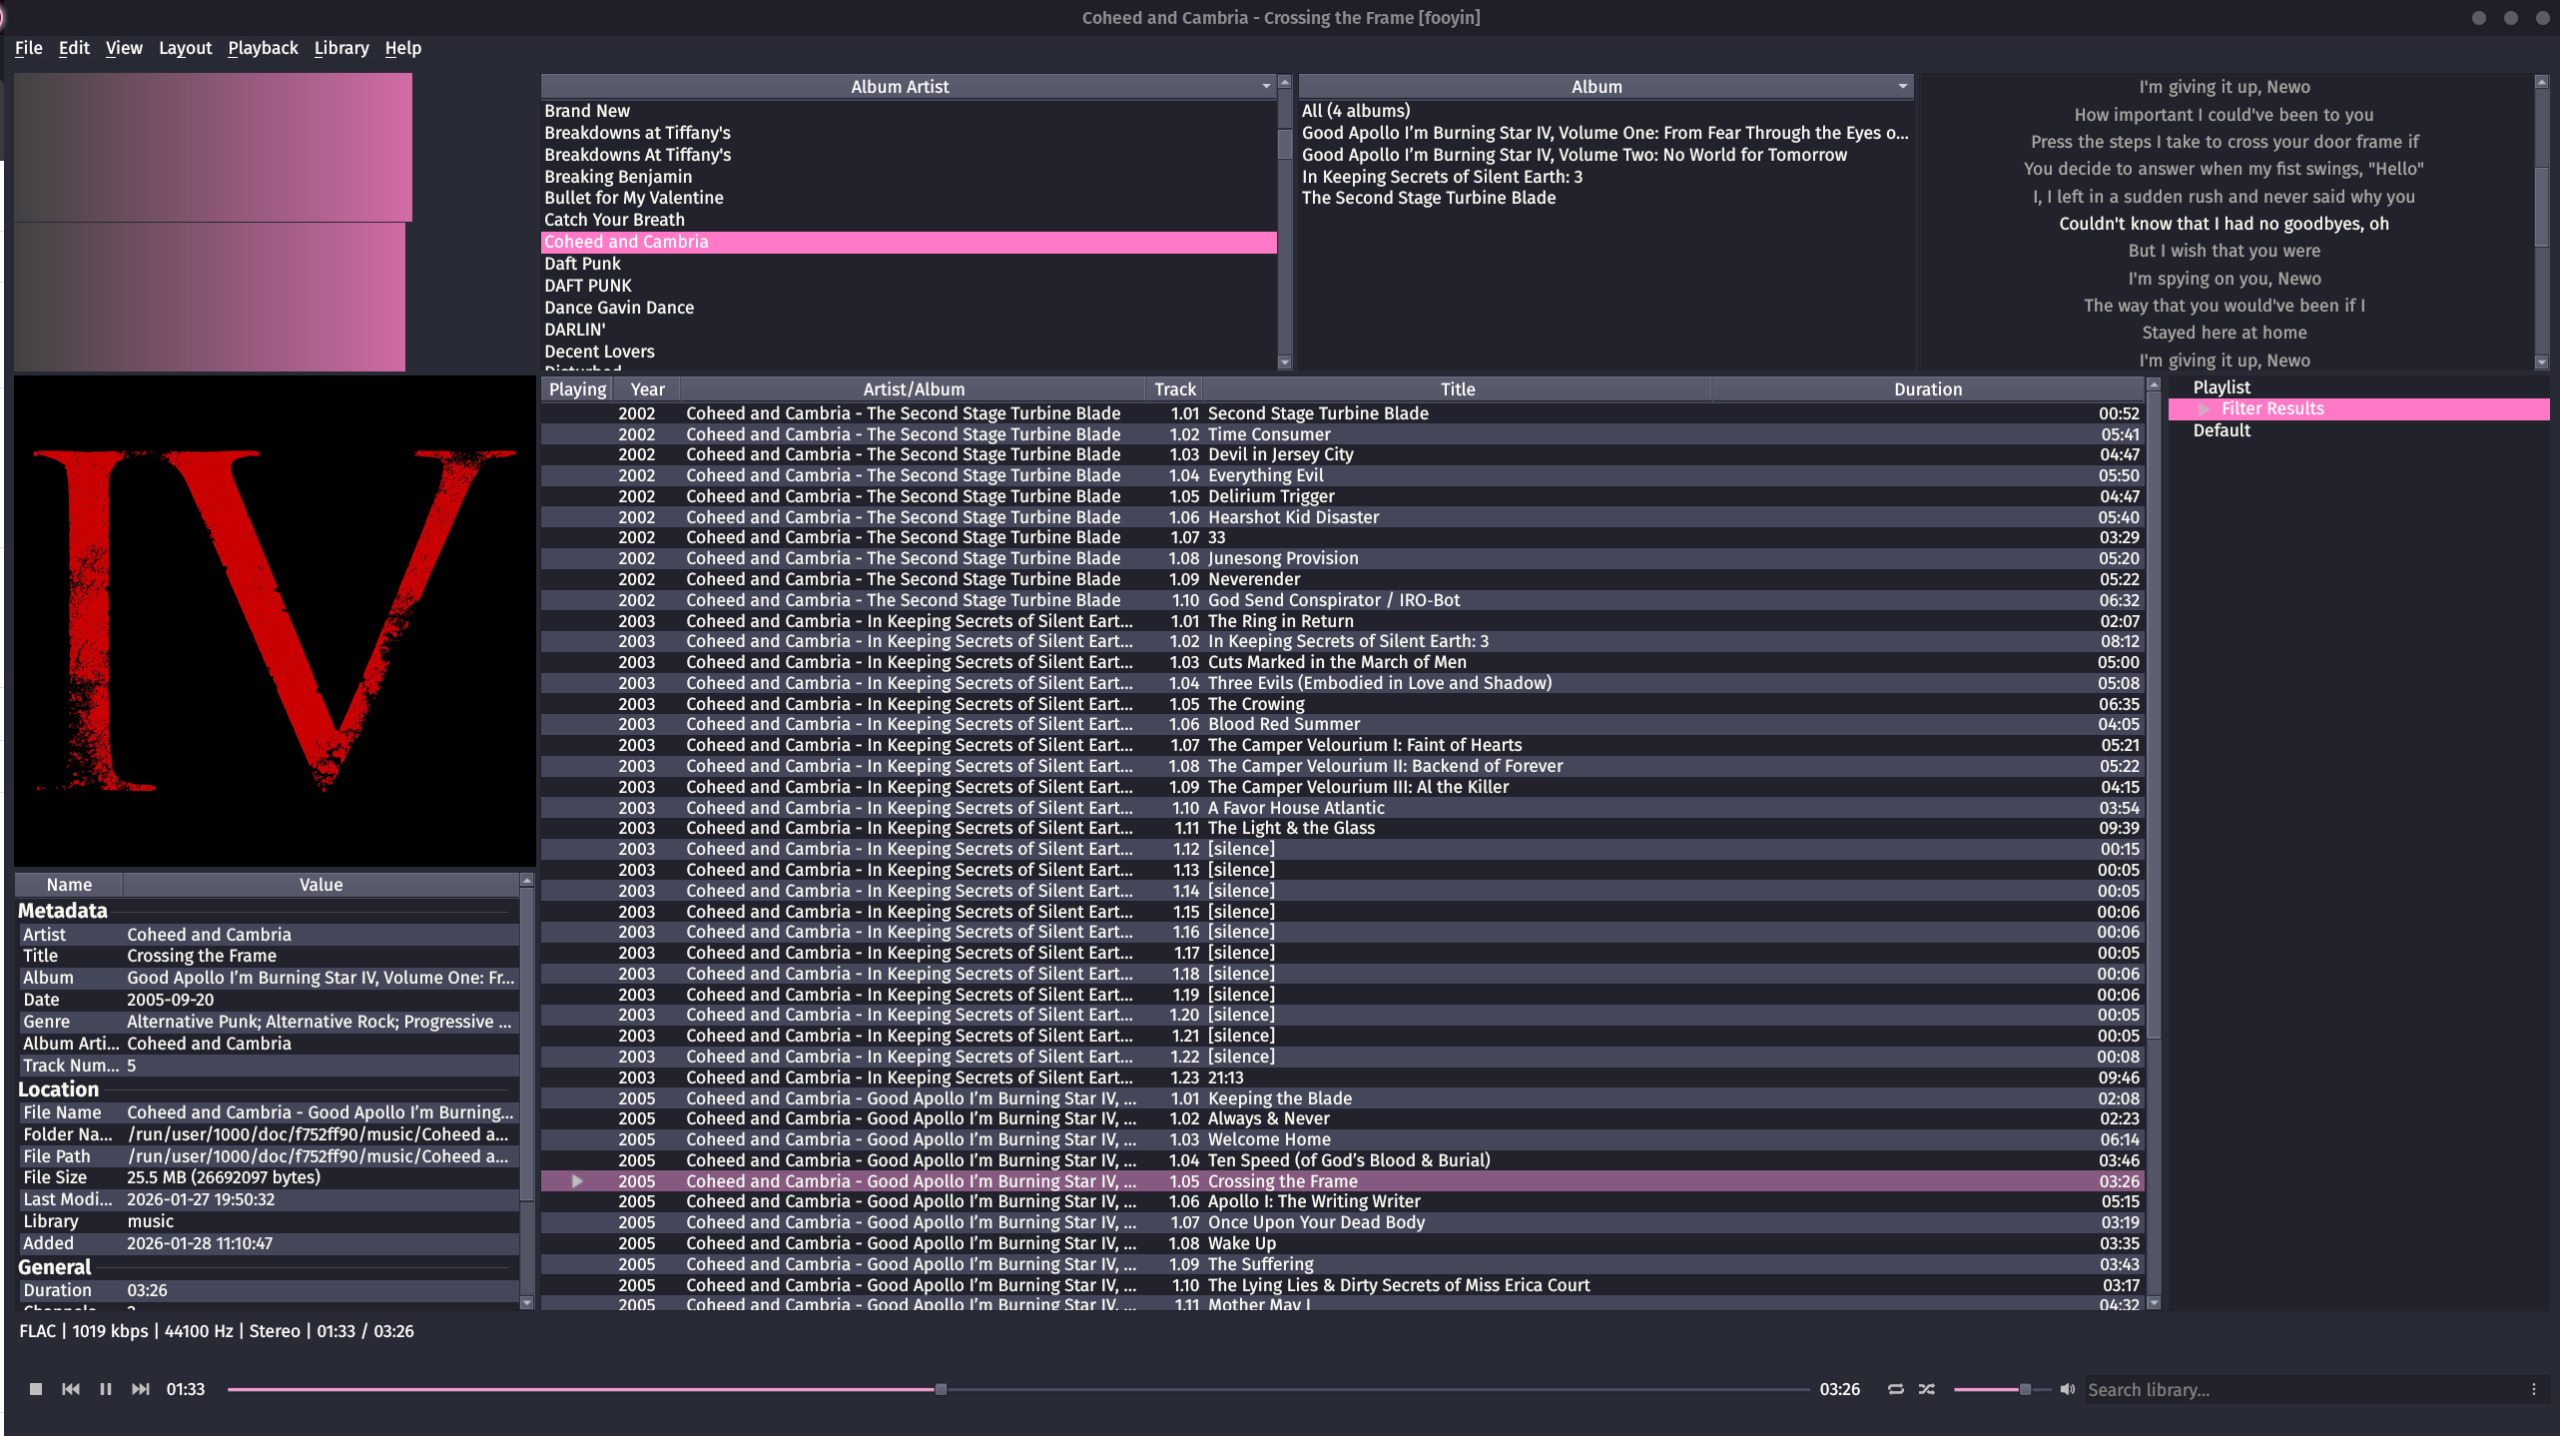Toggle repeat playback mode
This screenshot has width=2560, height=1436.
[1895, 1389]
